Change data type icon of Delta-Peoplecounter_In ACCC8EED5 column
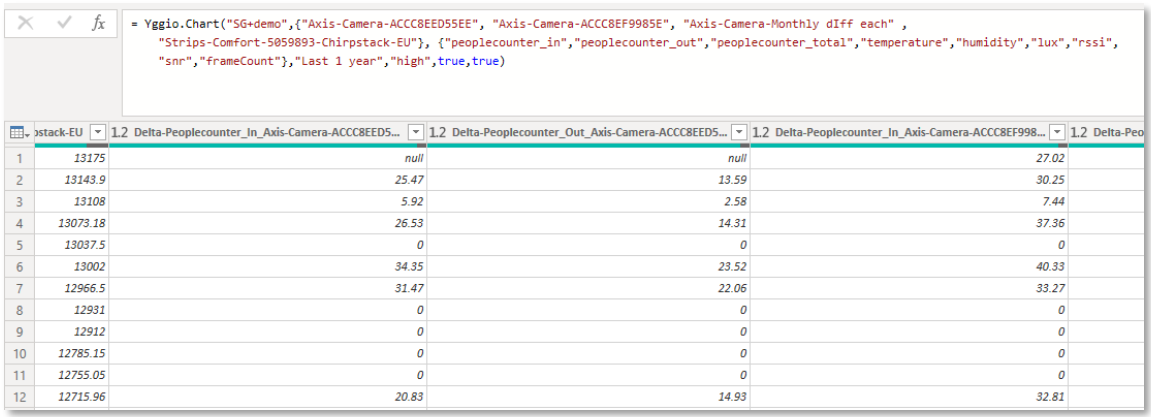Viewport: 1151px width, 417px height. [x=120, y=133]
